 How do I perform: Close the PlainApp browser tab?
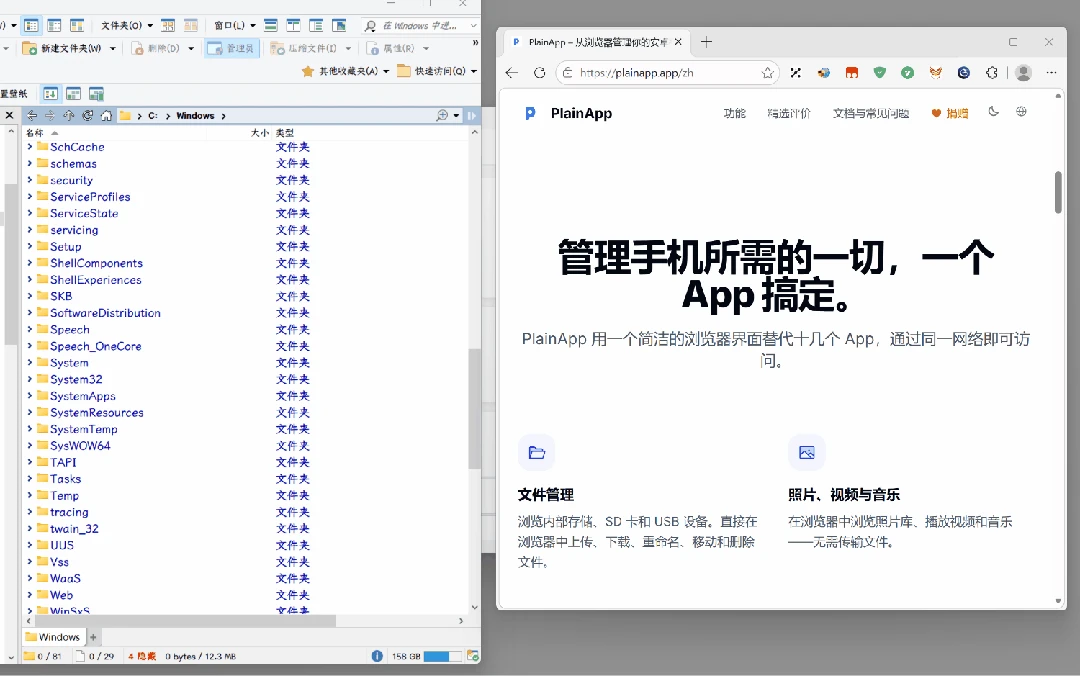coord(678,42)
